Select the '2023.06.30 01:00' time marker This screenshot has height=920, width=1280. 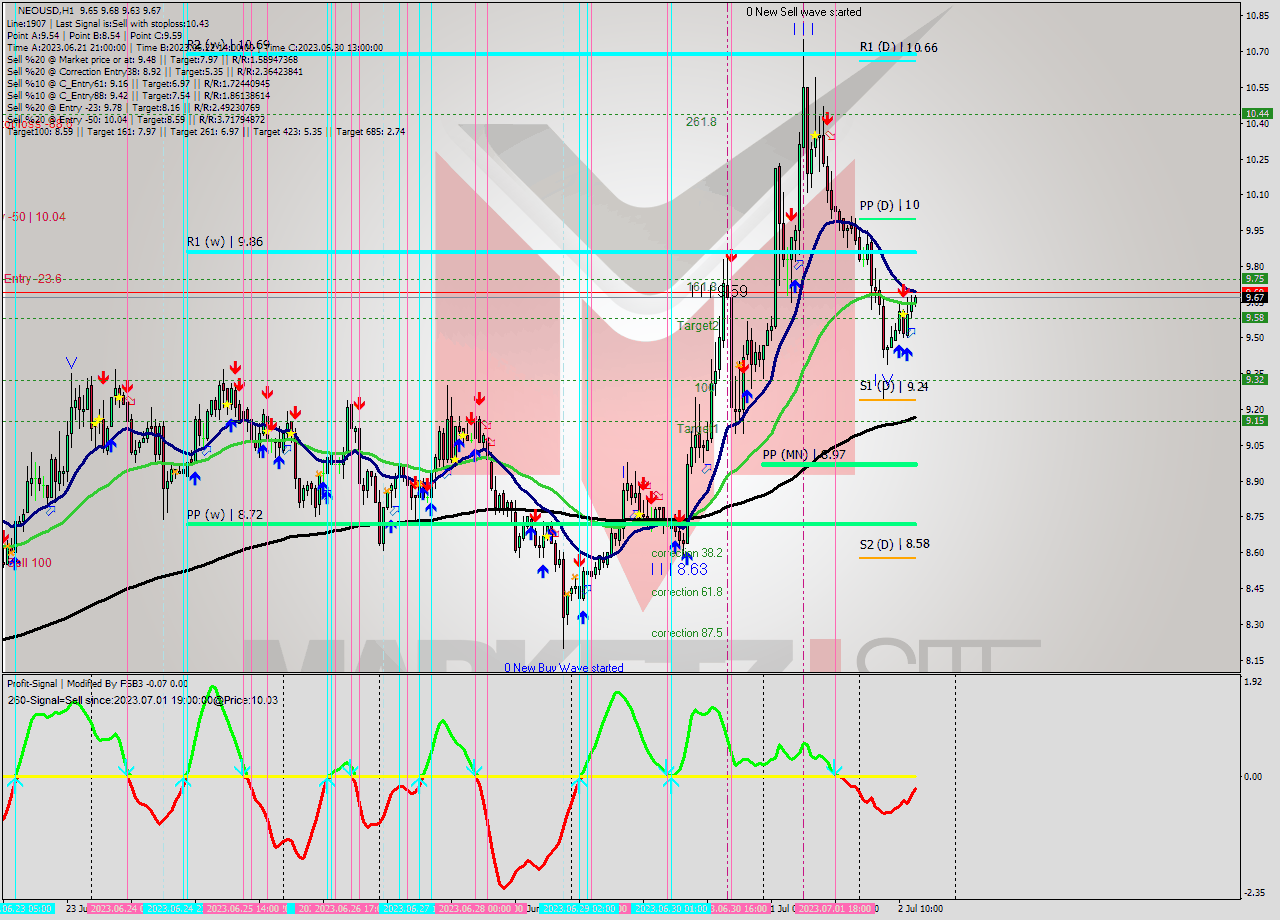671,908
